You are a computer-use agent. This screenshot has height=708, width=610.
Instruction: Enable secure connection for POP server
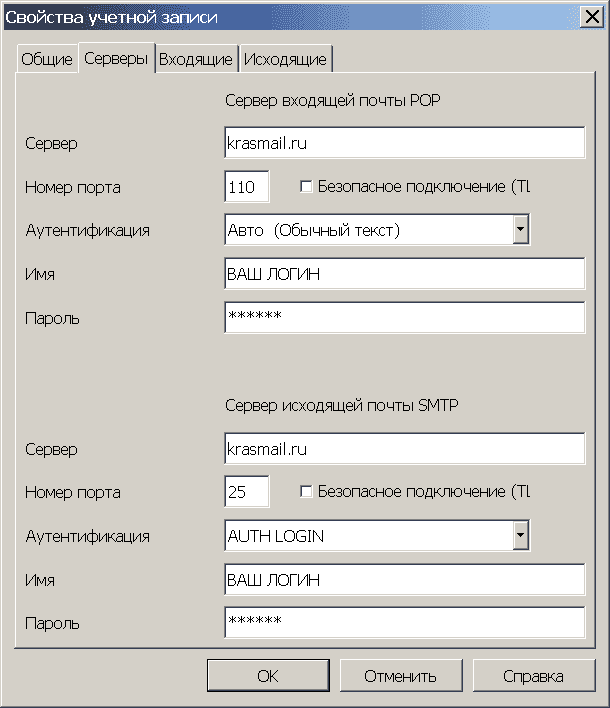coord(306,186)
